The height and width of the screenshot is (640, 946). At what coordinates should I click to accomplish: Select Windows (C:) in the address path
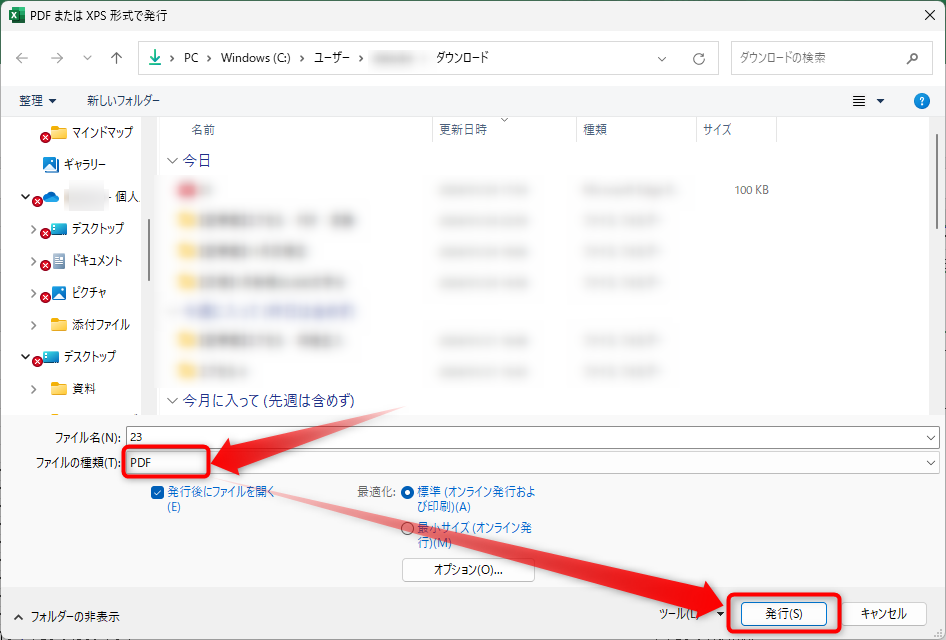(255, 58)
